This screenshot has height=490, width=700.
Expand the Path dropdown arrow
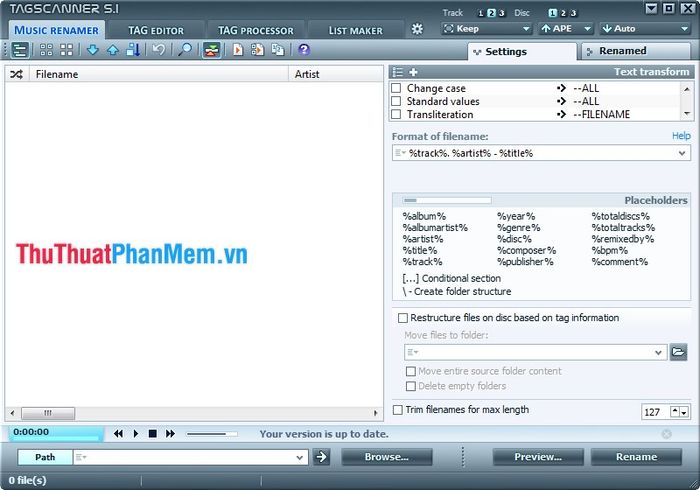(300, 457)
